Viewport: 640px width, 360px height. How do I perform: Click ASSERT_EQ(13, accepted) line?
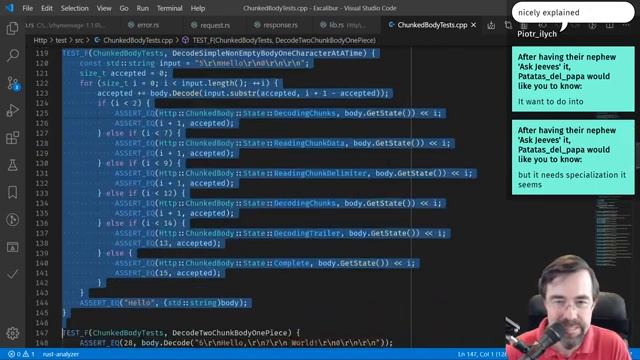pyautogui.click(x=168, y=243)
